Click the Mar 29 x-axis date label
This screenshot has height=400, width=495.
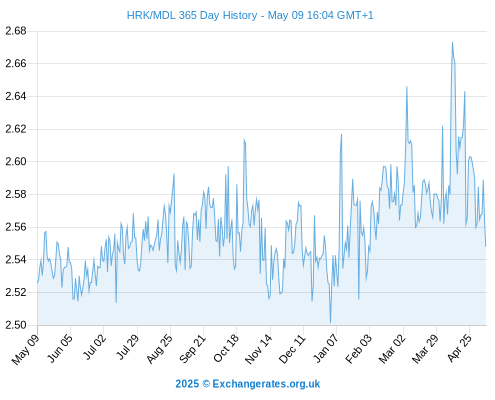(425, 349)
